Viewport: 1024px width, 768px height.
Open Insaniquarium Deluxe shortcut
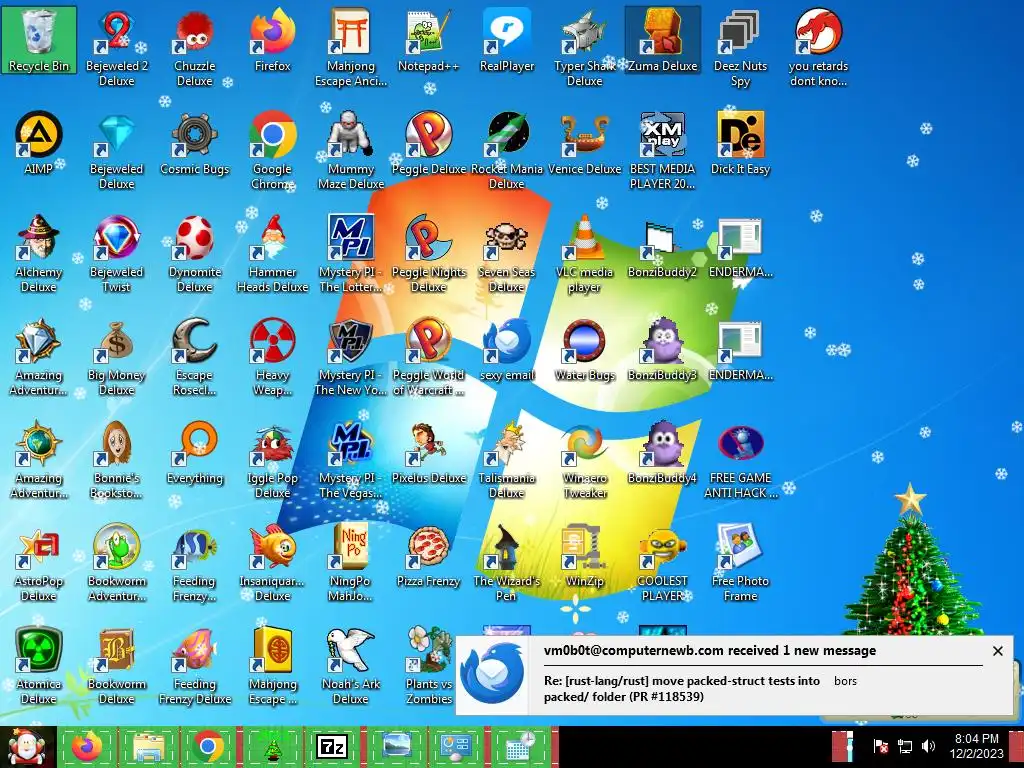272,563
